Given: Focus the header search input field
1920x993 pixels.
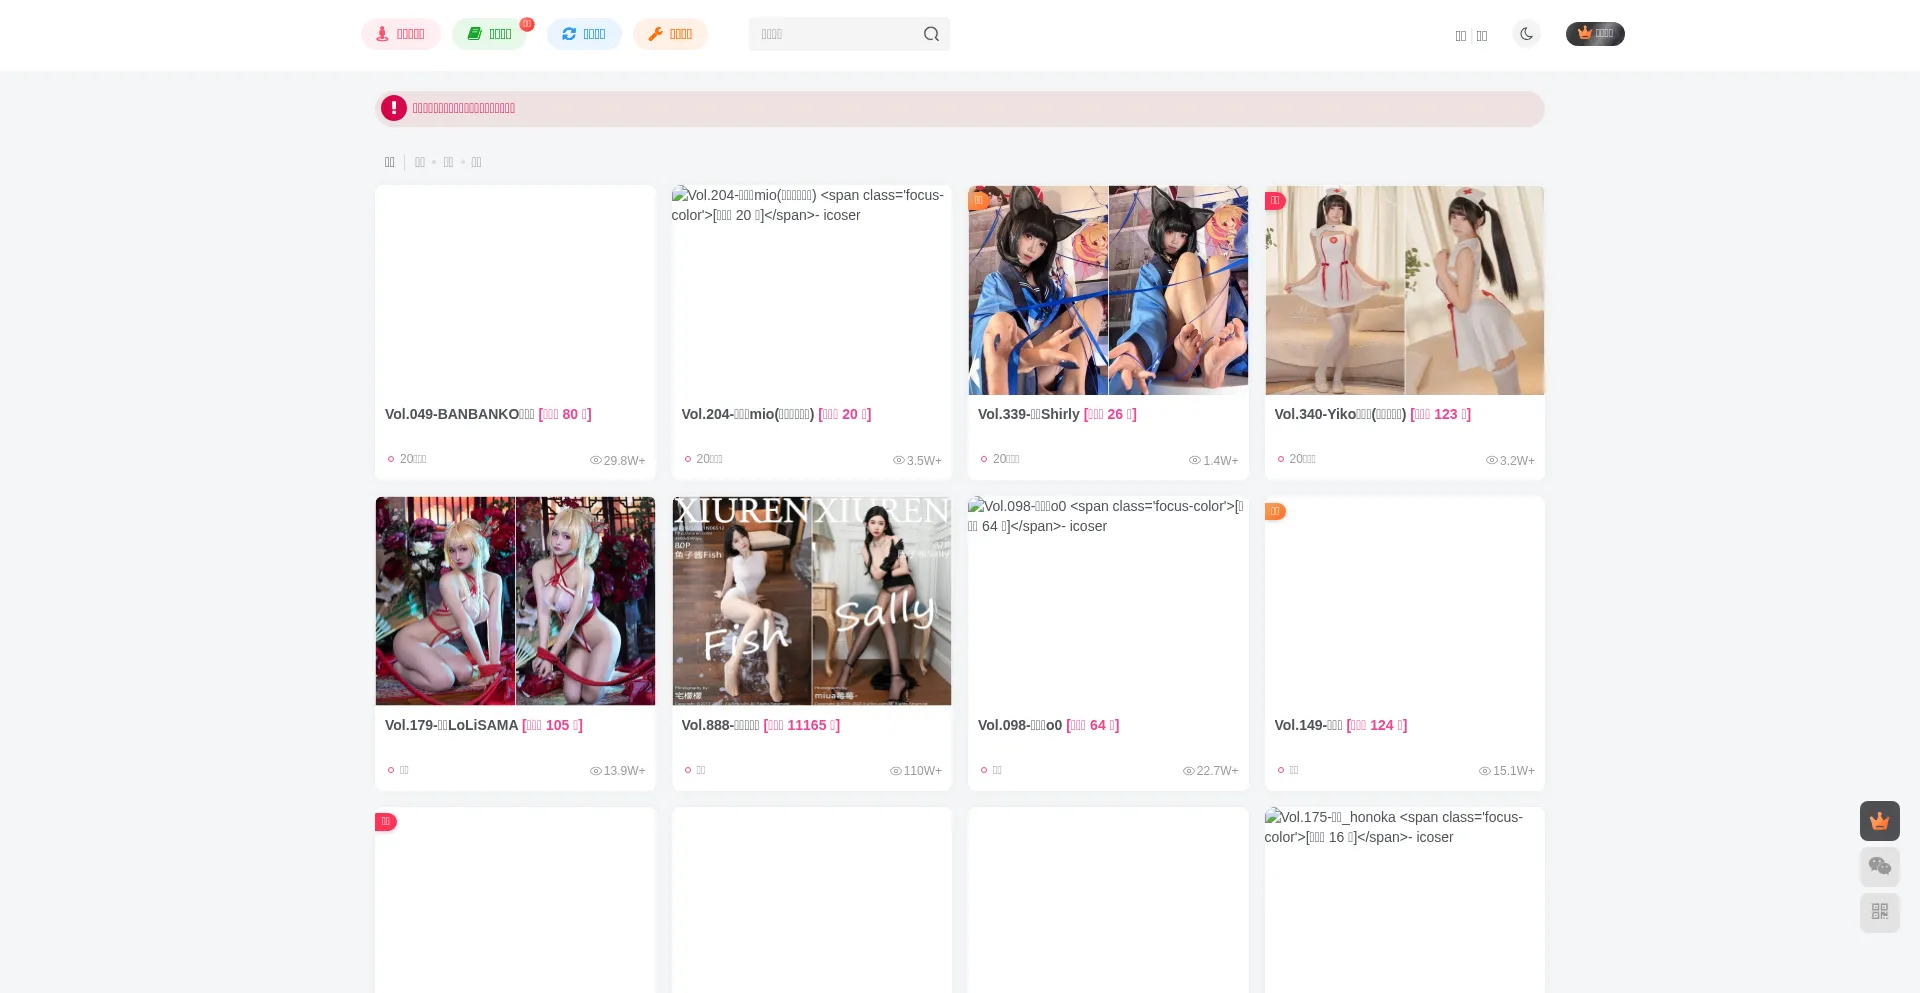Looking at the screenshot, I should pyautogui.click(x=835, y=34).
